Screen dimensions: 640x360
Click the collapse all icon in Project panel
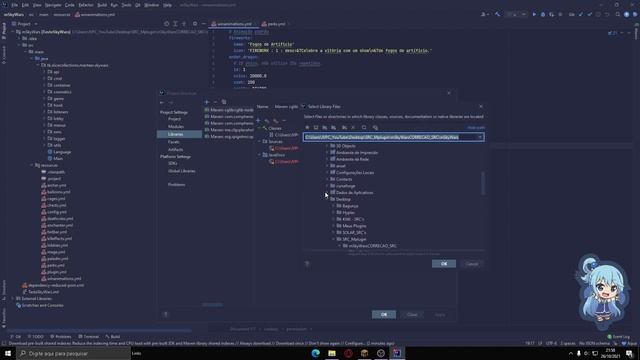tap(184, 24)
